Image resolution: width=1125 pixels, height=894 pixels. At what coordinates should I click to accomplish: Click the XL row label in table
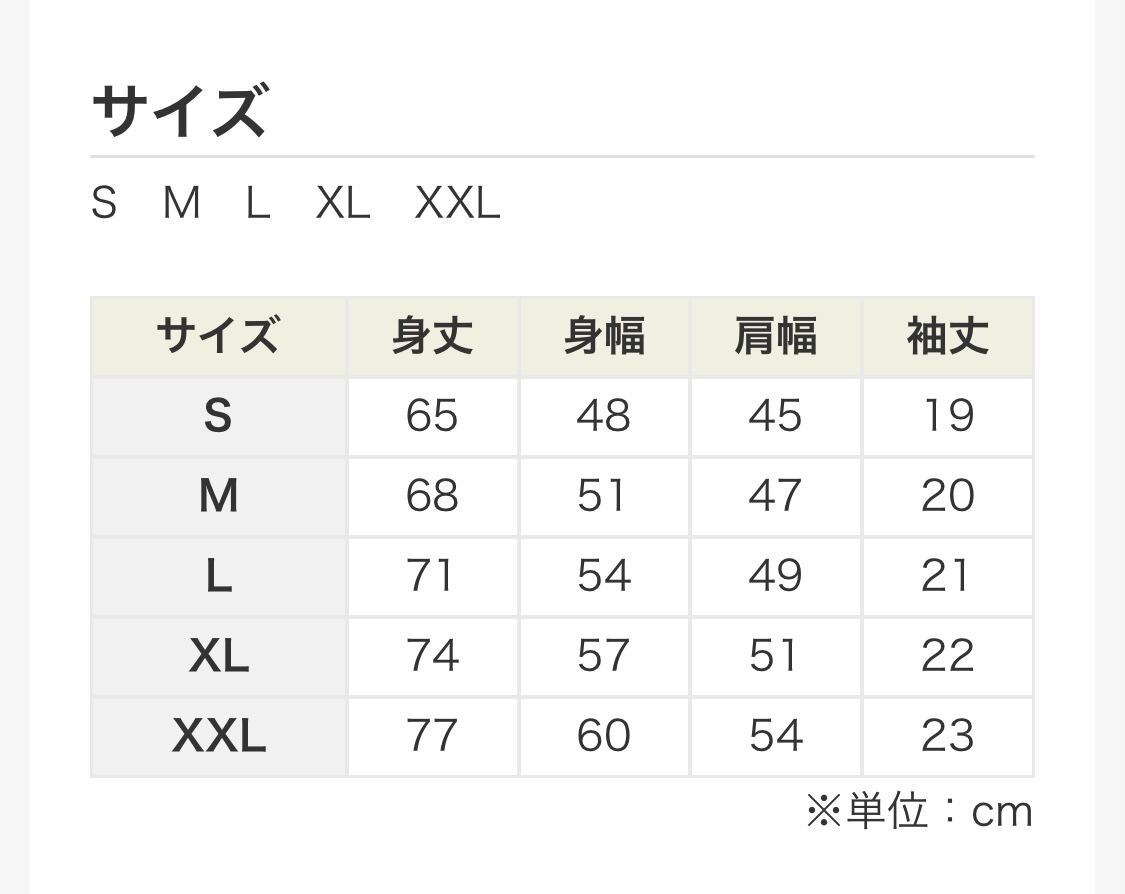(218, 656)
